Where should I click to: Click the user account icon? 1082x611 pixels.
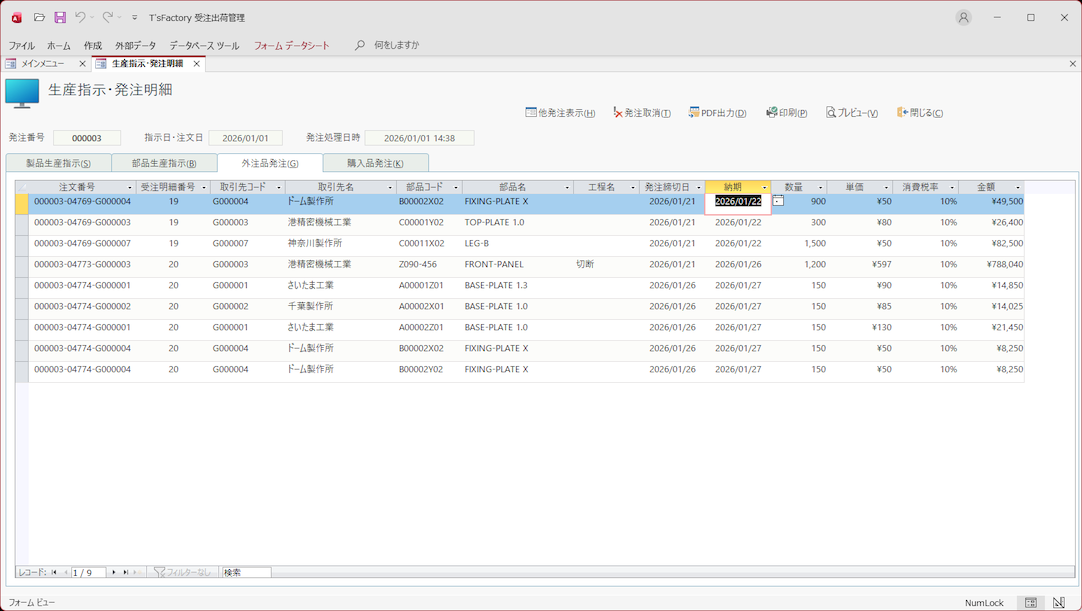coord(963,17)
